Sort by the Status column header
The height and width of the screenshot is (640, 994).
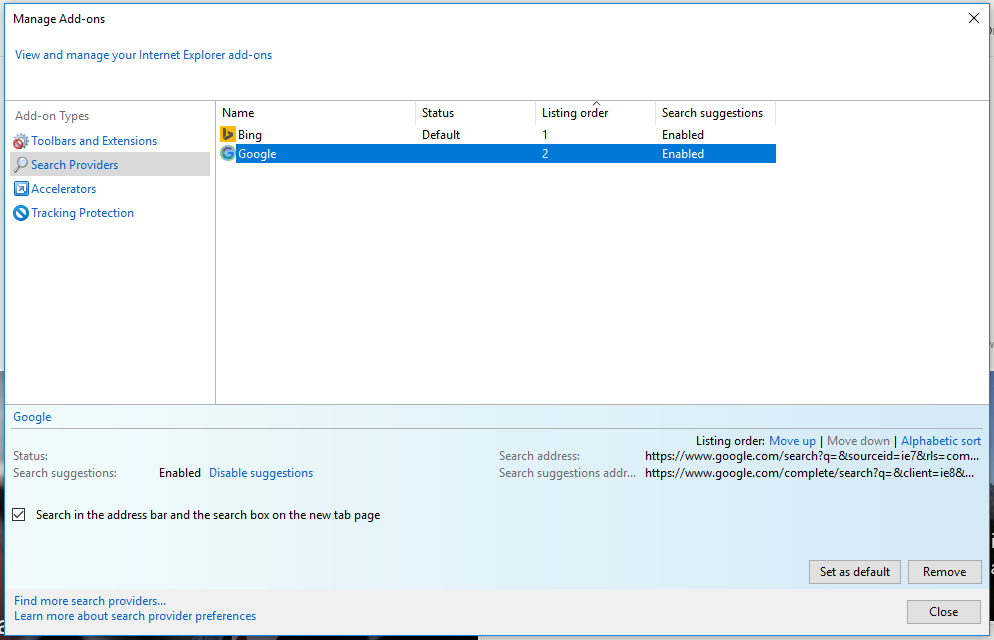tap(475, 113)
